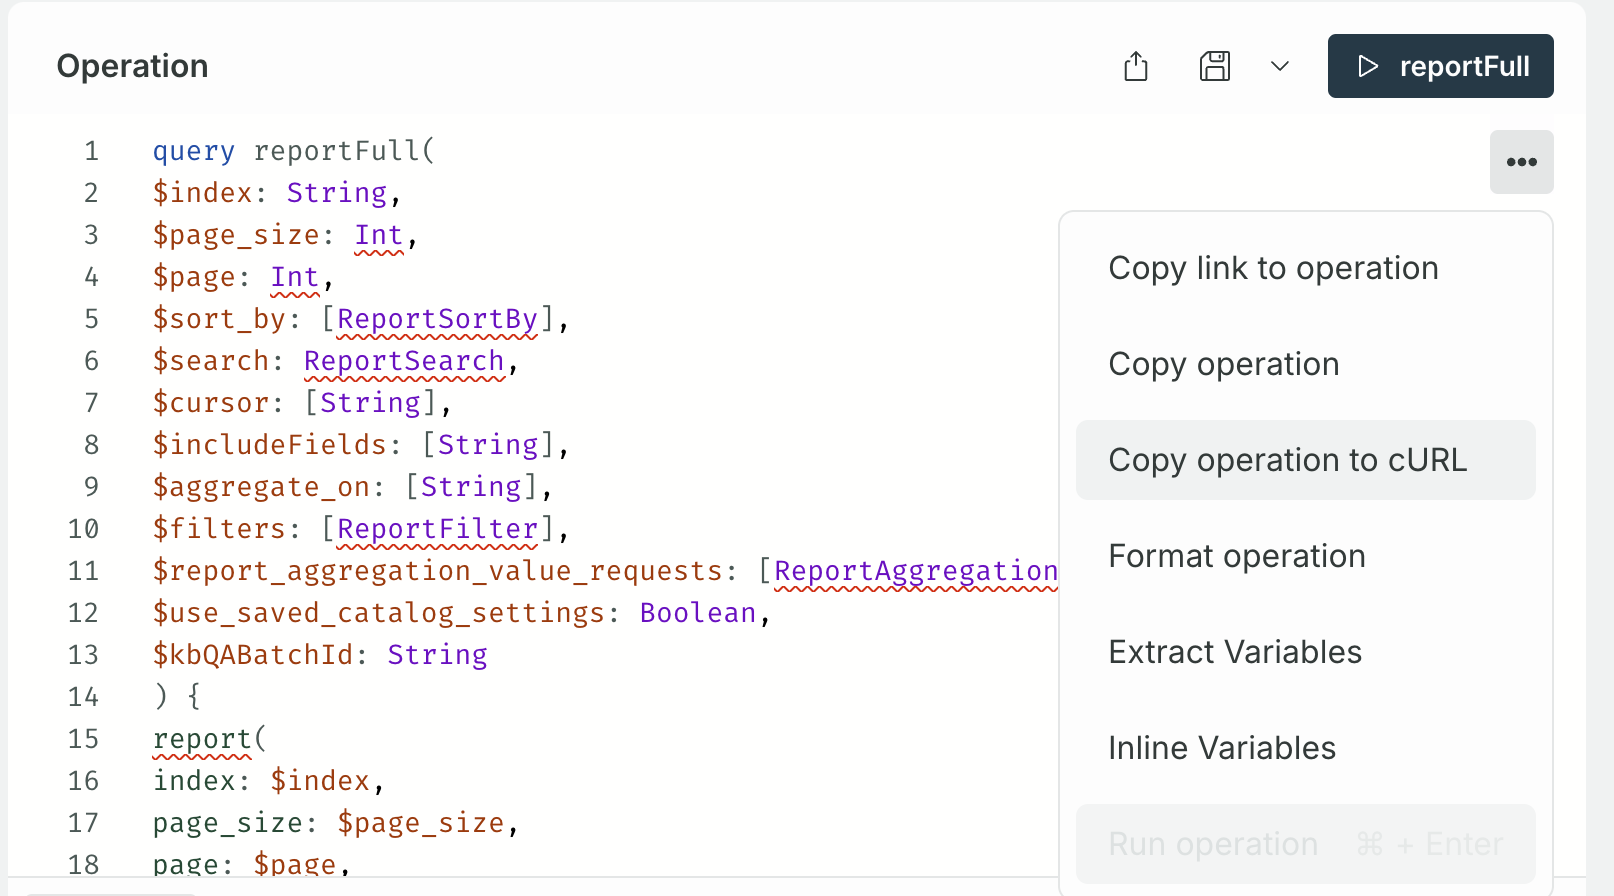The width and height of the screenshot is (1614, 896).
Task: Click line number 14 in gutter
Action: [x=83, y=697]
